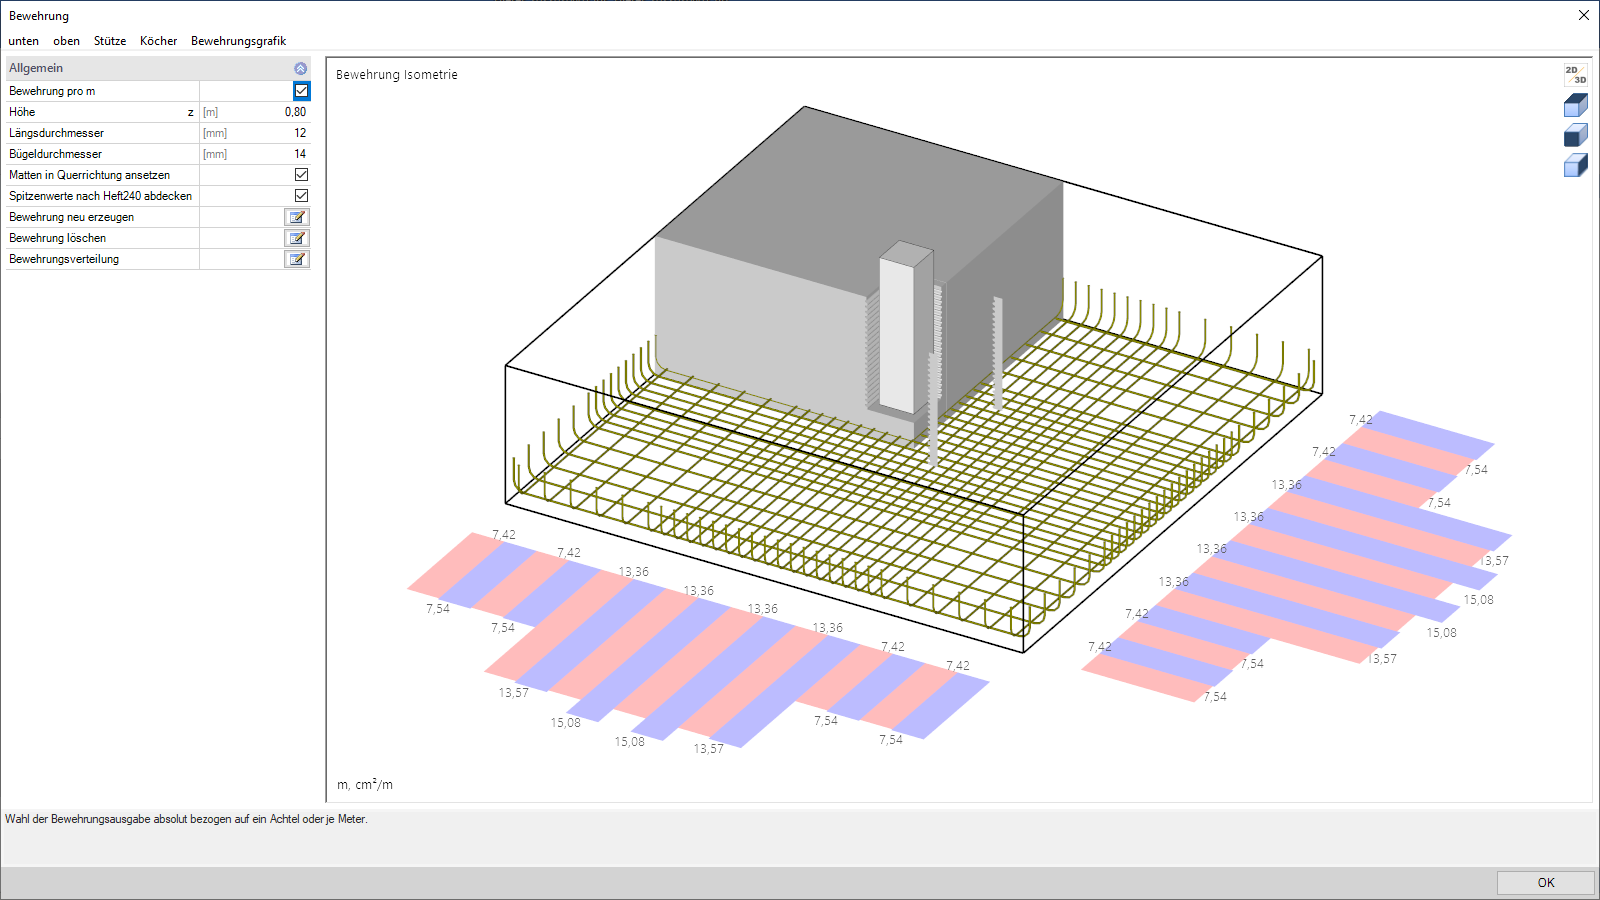The image size is (1600, 900).
Task: Open the Köcher menu
Action: coord(158,41)
